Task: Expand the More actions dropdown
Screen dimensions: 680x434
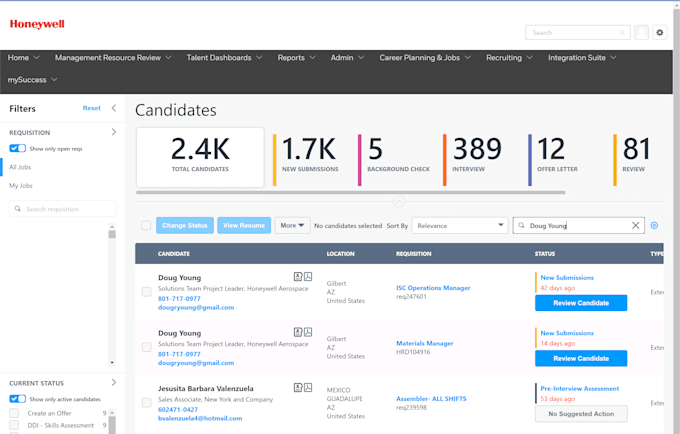Action: point(293,226)
